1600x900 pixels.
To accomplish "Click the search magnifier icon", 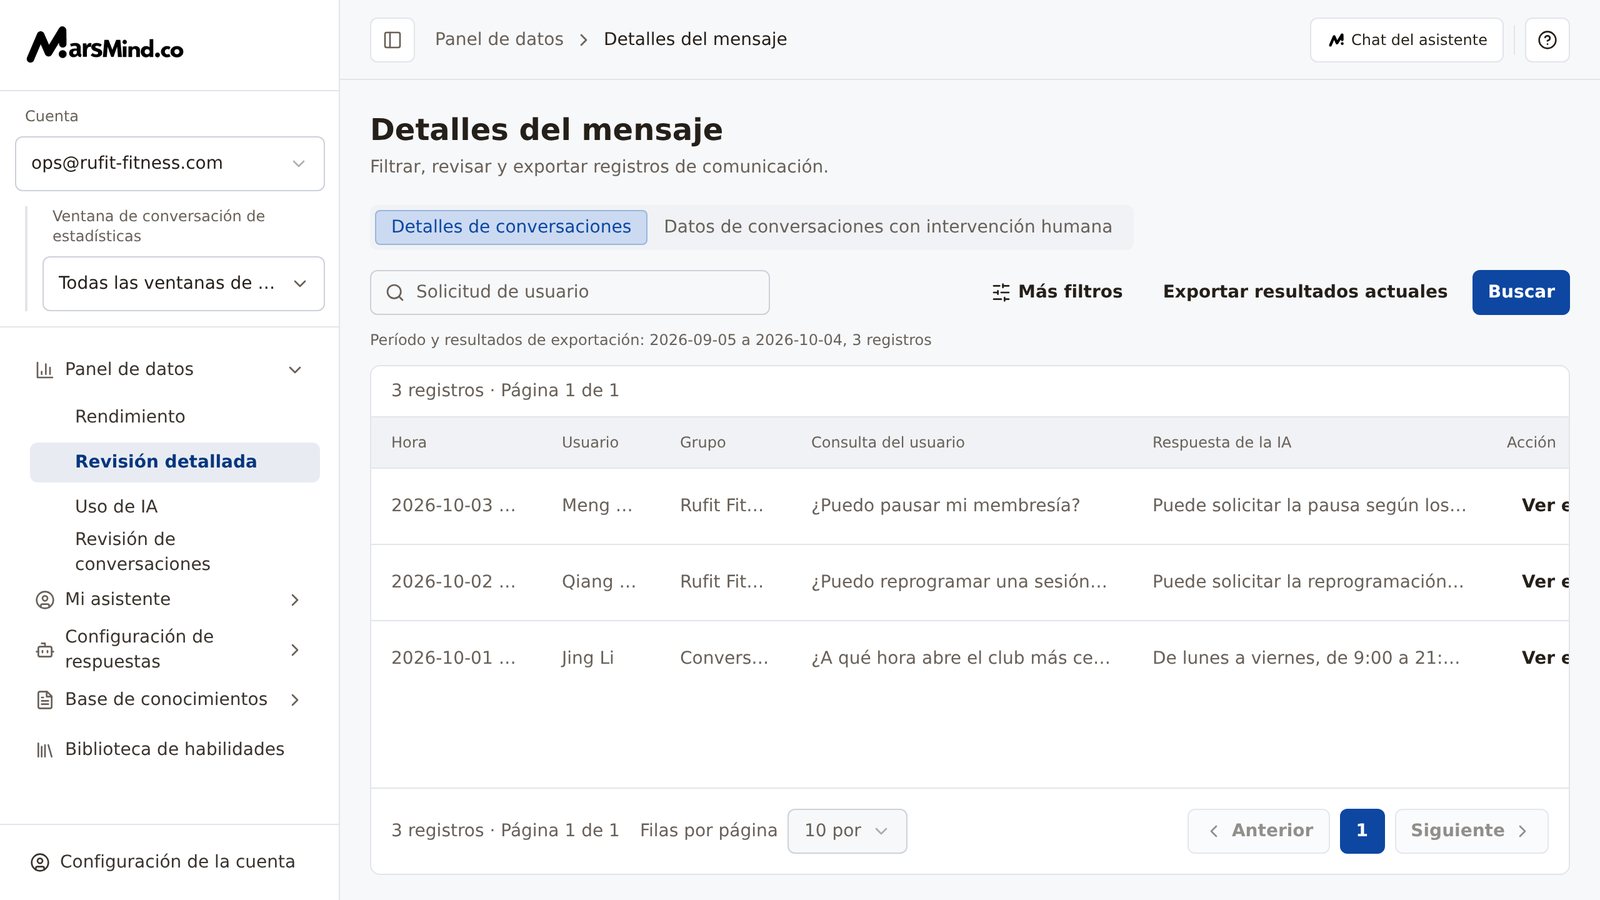I will [x=395, y=292].
